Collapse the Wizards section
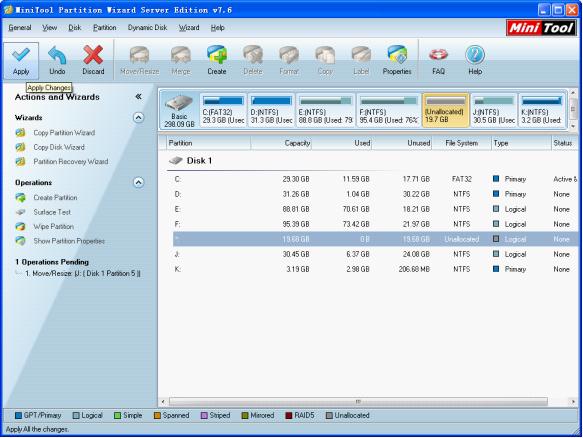Screen dimensions: 583x438 [138, 118]
